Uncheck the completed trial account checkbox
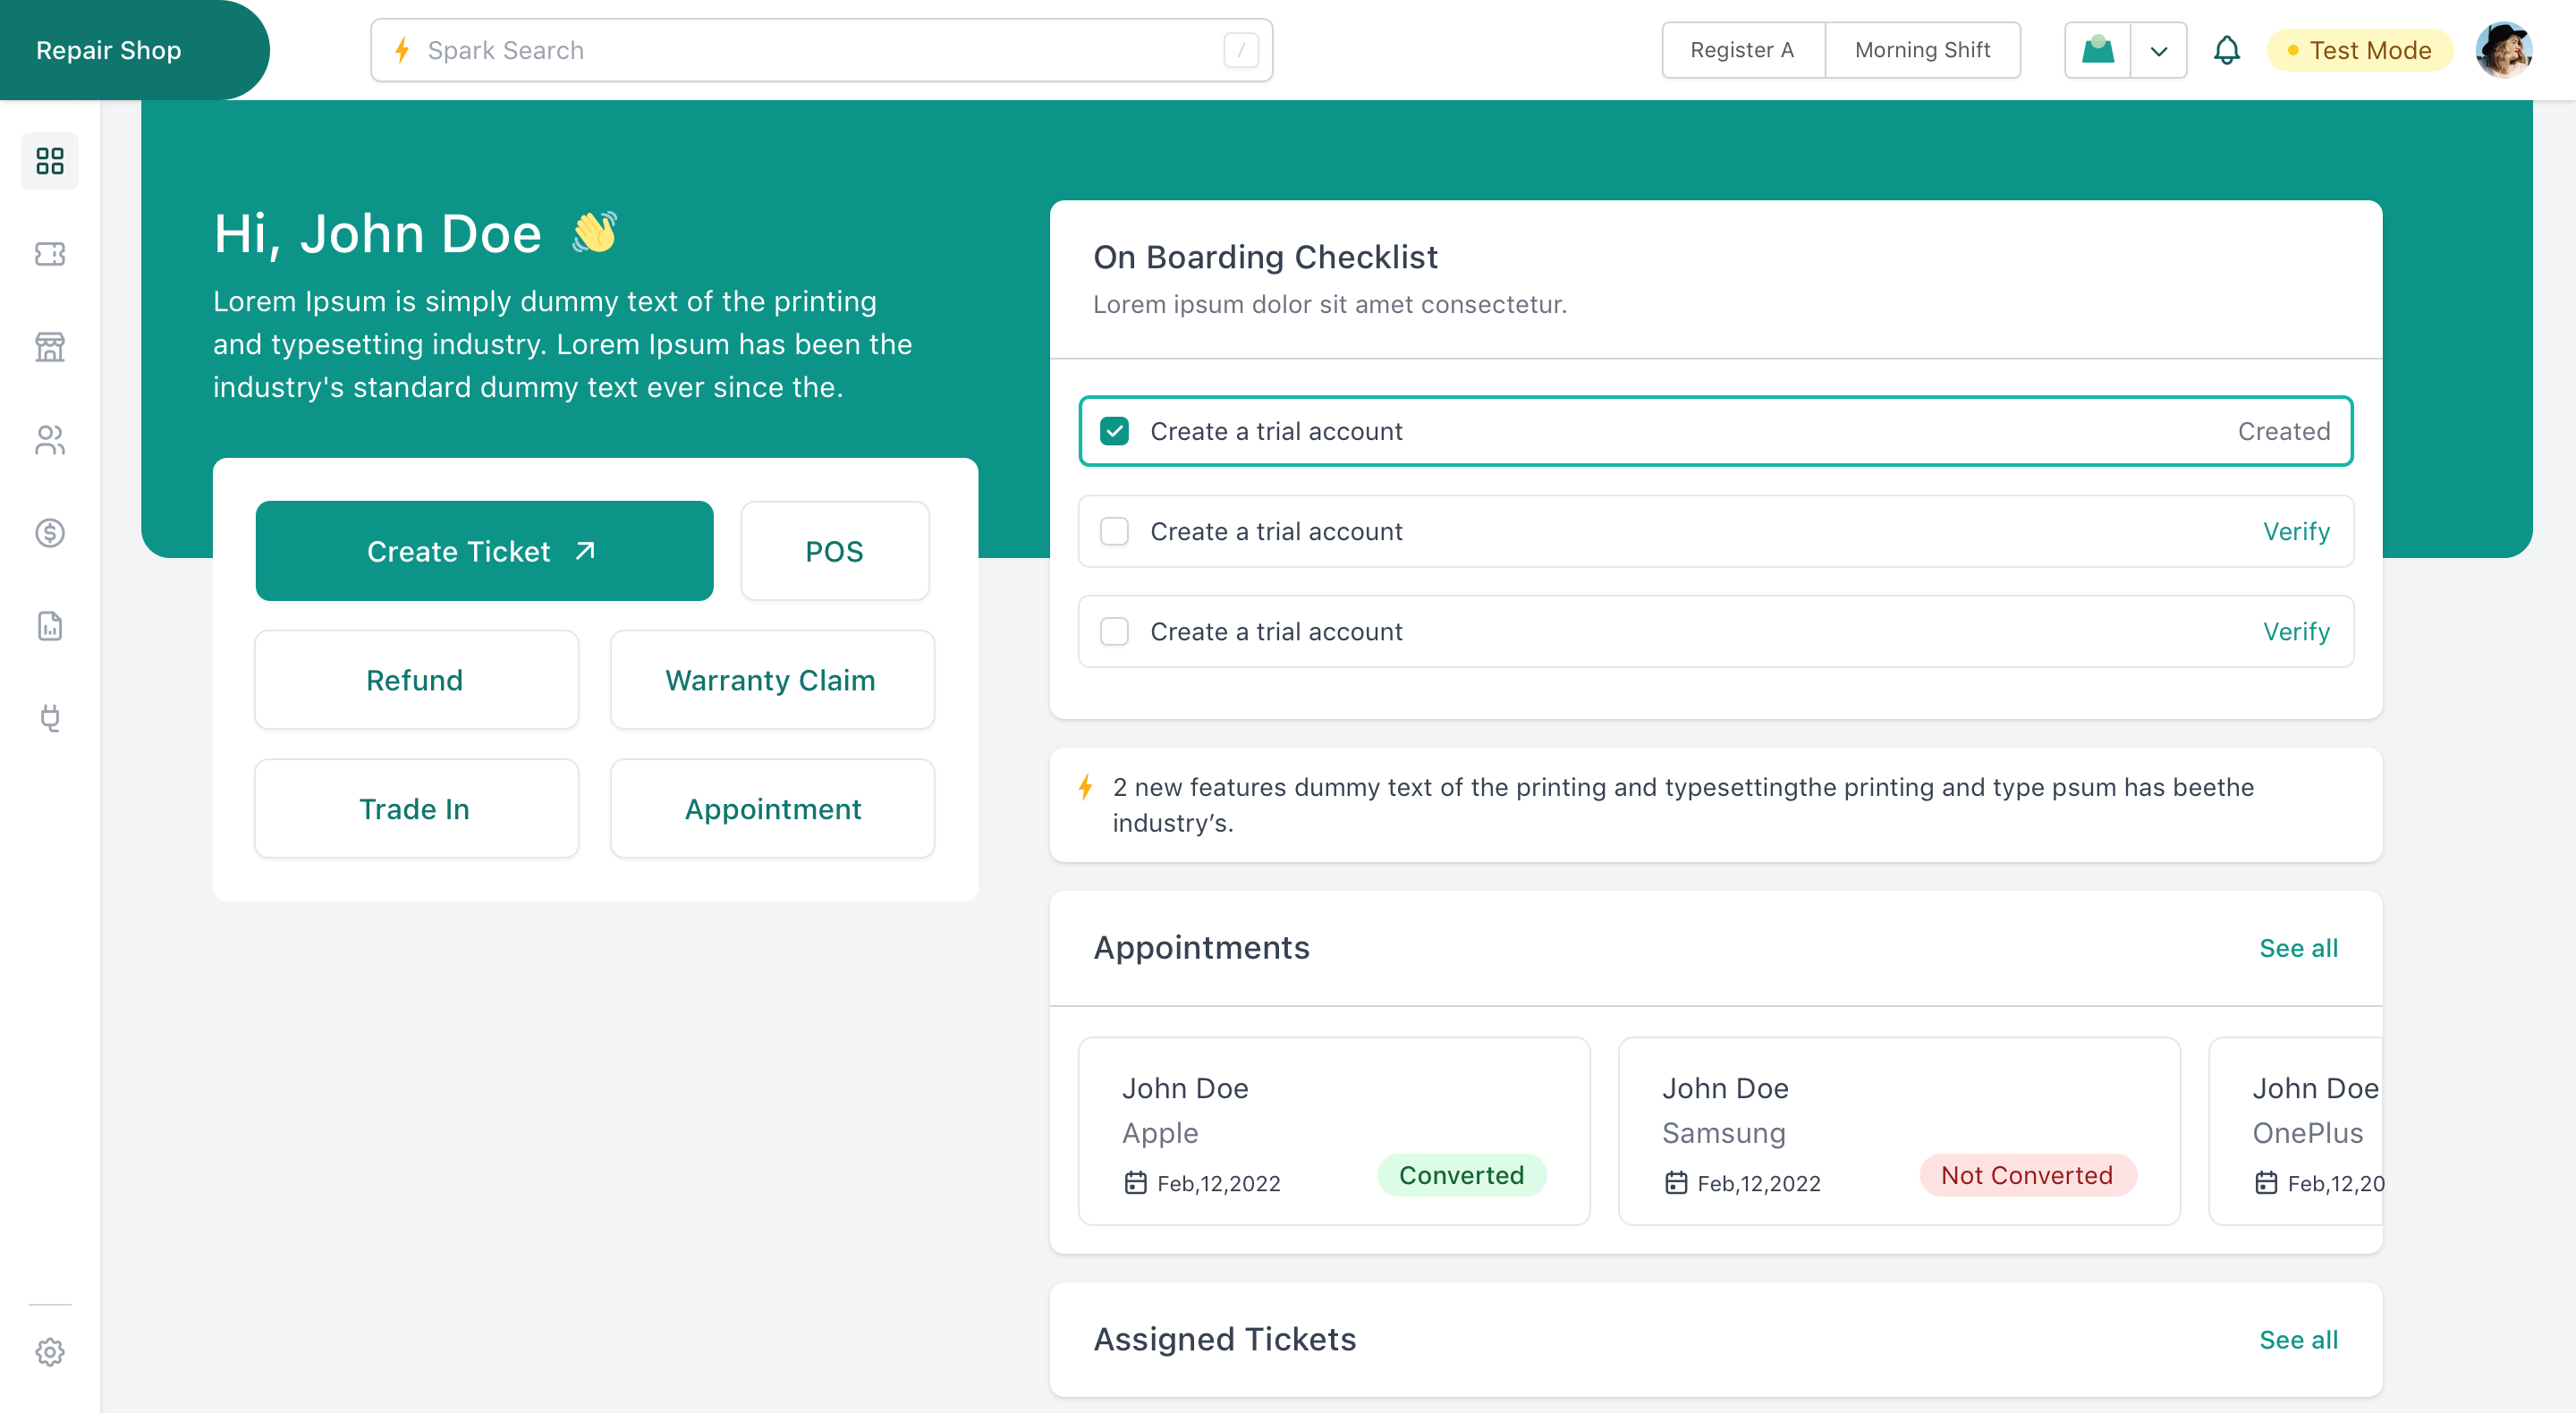The image size is (2576, 1413). [1114, 431]
